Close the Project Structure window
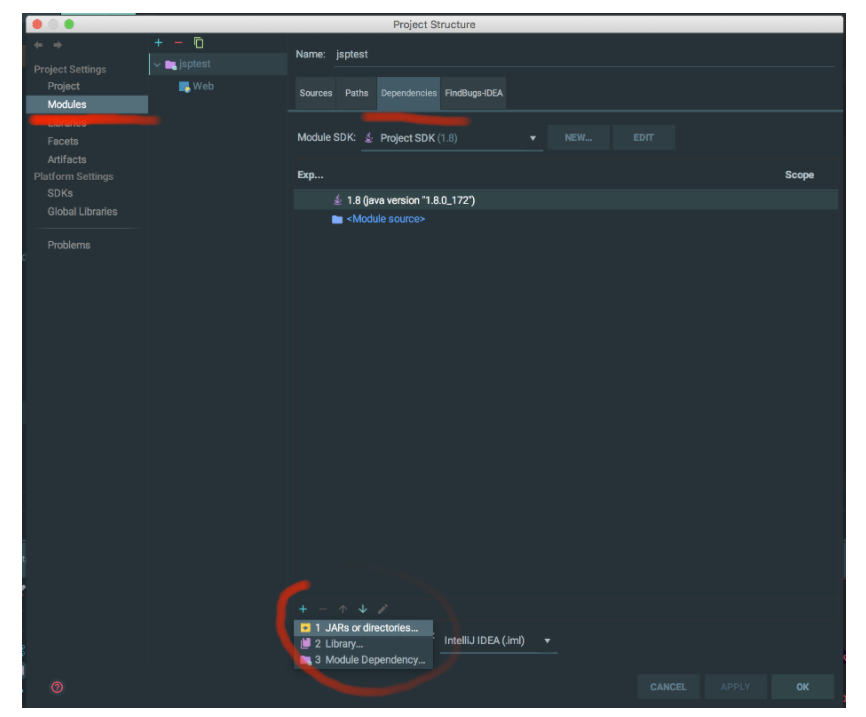The image size is (866, 717). (x=38, y=24)
